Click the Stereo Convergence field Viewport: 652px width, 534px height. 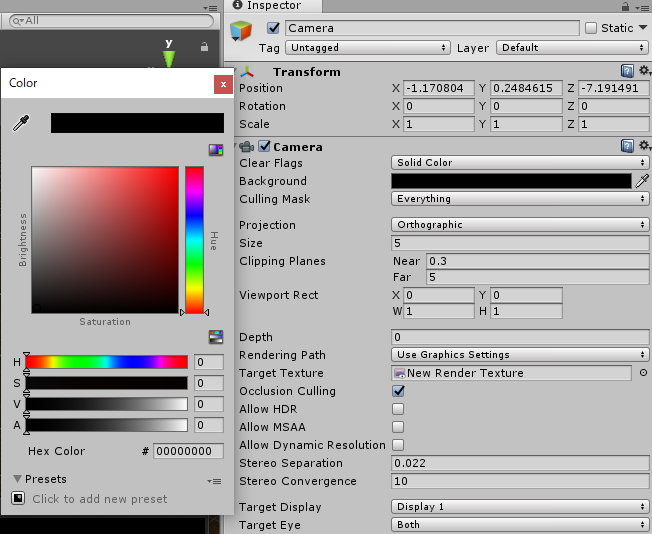pyautogui.click(x=520, y=481)
